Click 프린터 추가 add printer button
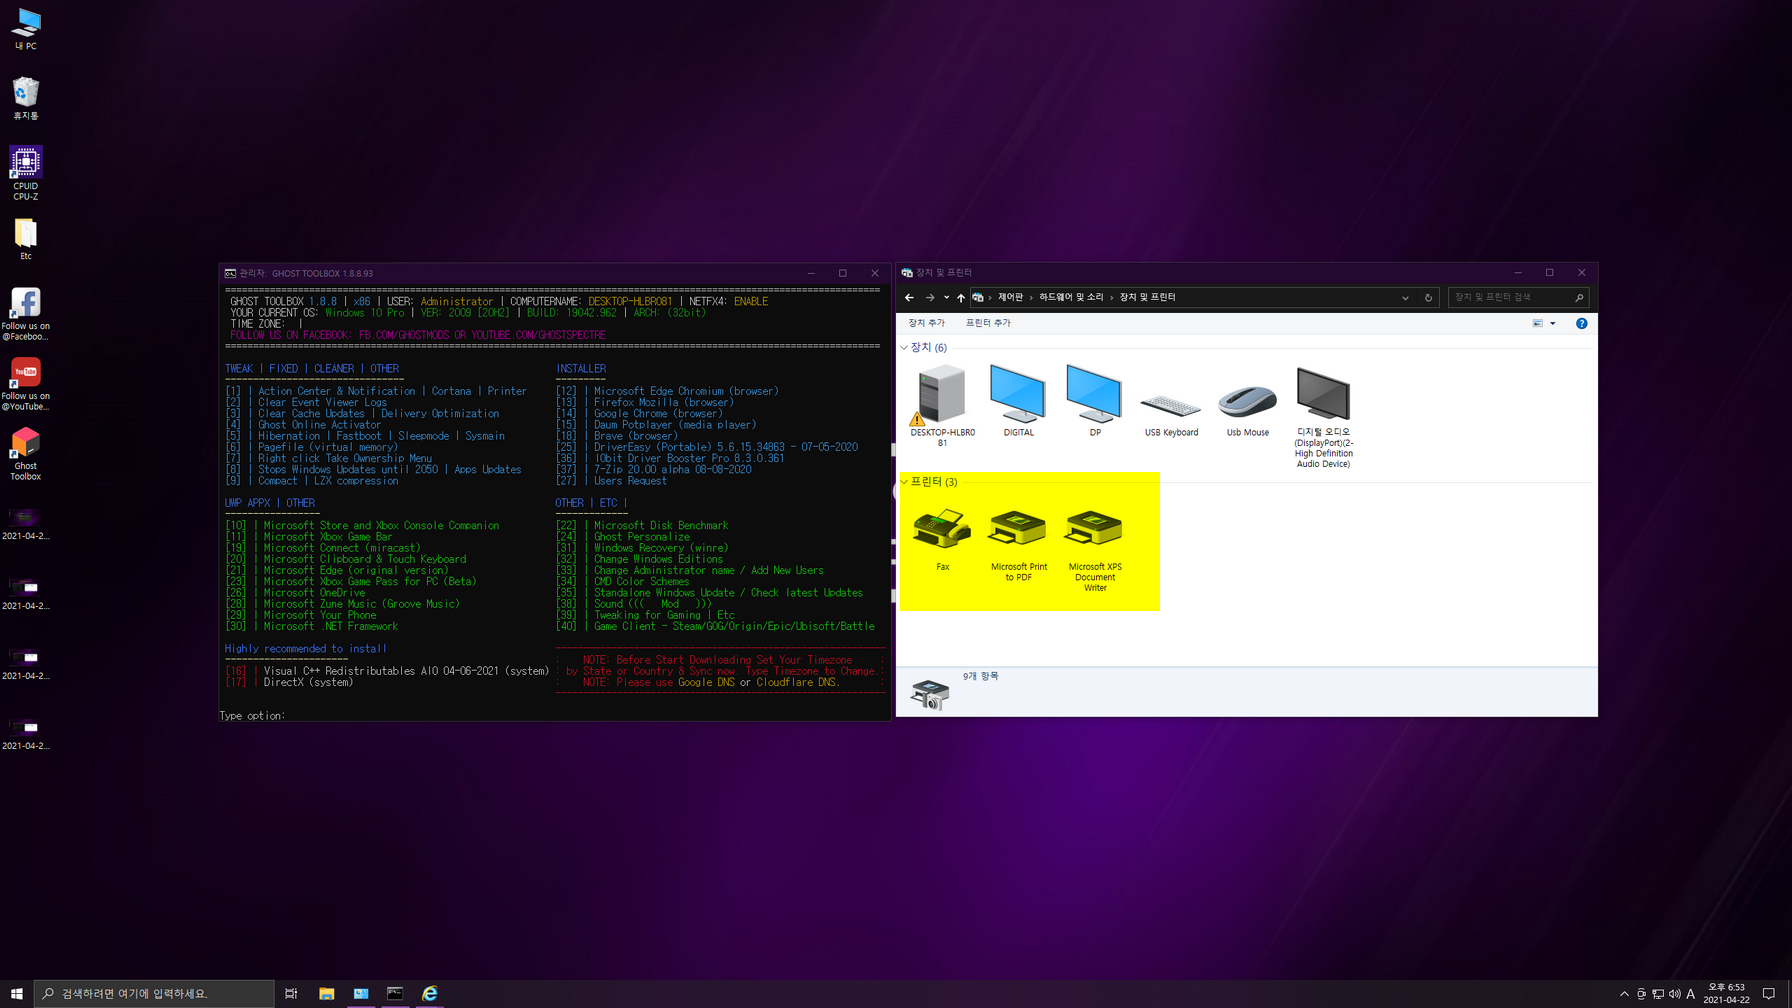This screenshot has width=1792, height=1008. pos(988,323)
